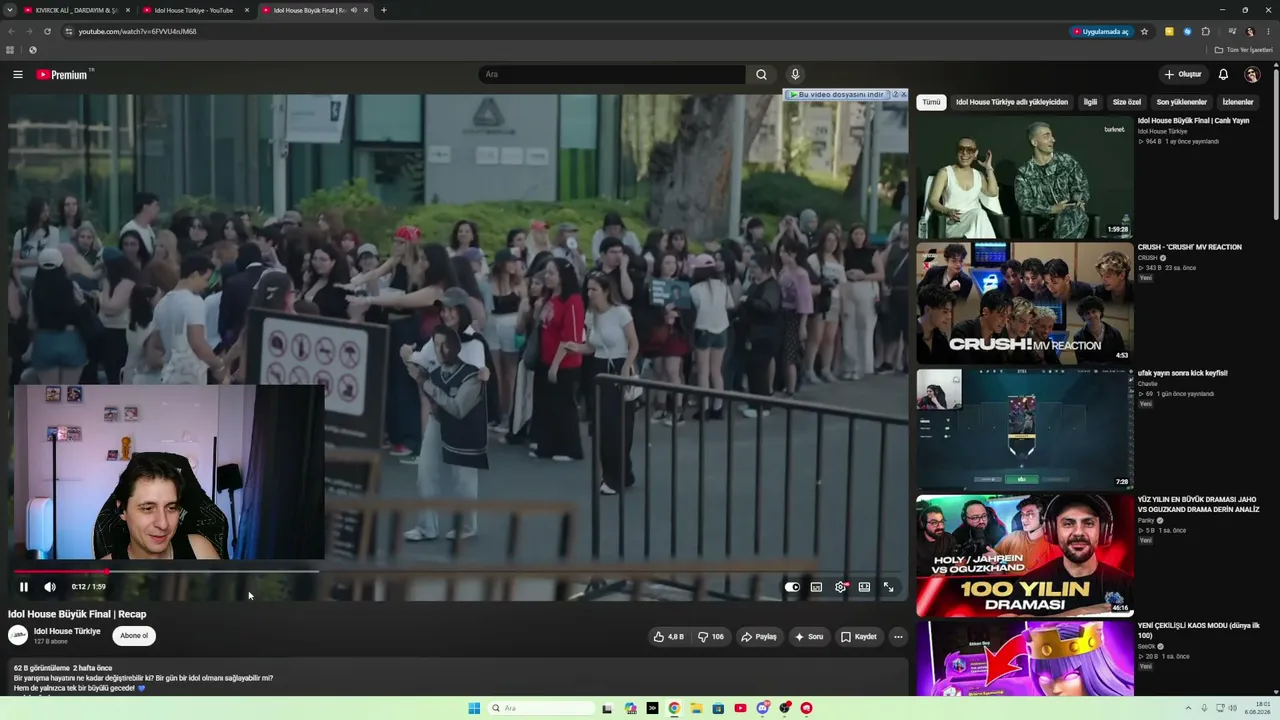Select the İzlenenler filter chip

point(1238,102)
